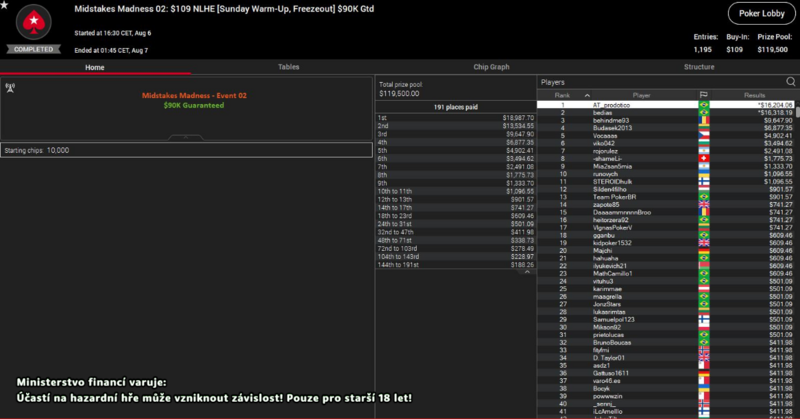Select player row prietolucas
Viewport: 800px width, 419px height.
click(x=666, y=334)
